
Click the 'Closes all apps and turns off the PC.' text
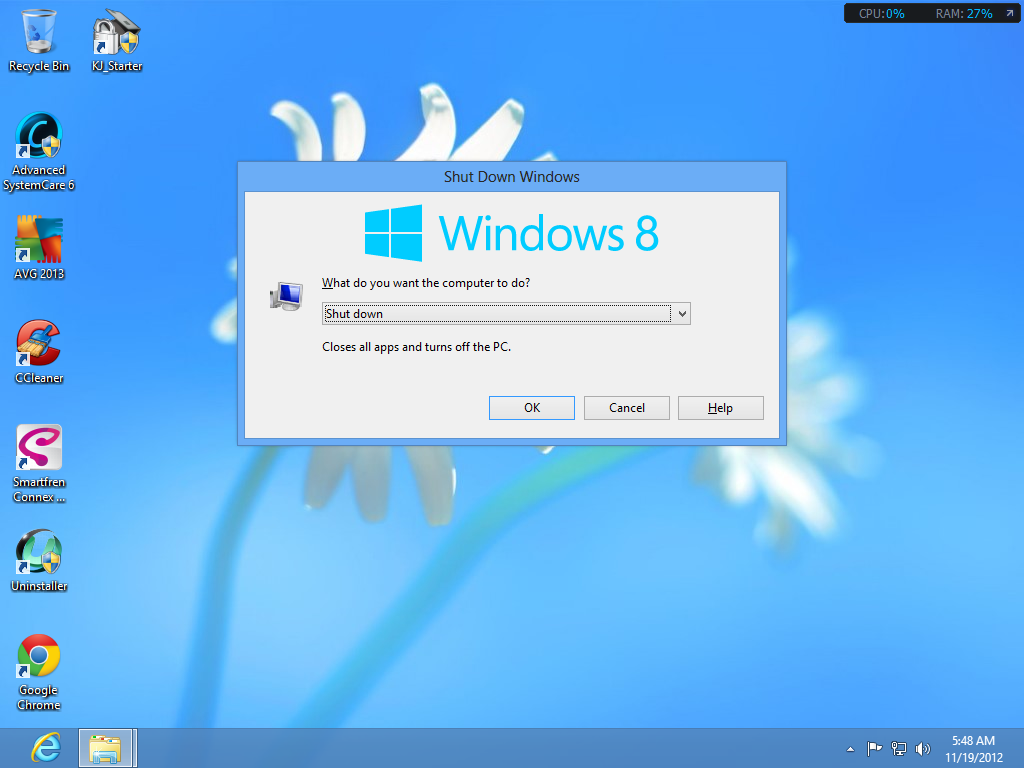pyautogui.click(x=416, y=347)
